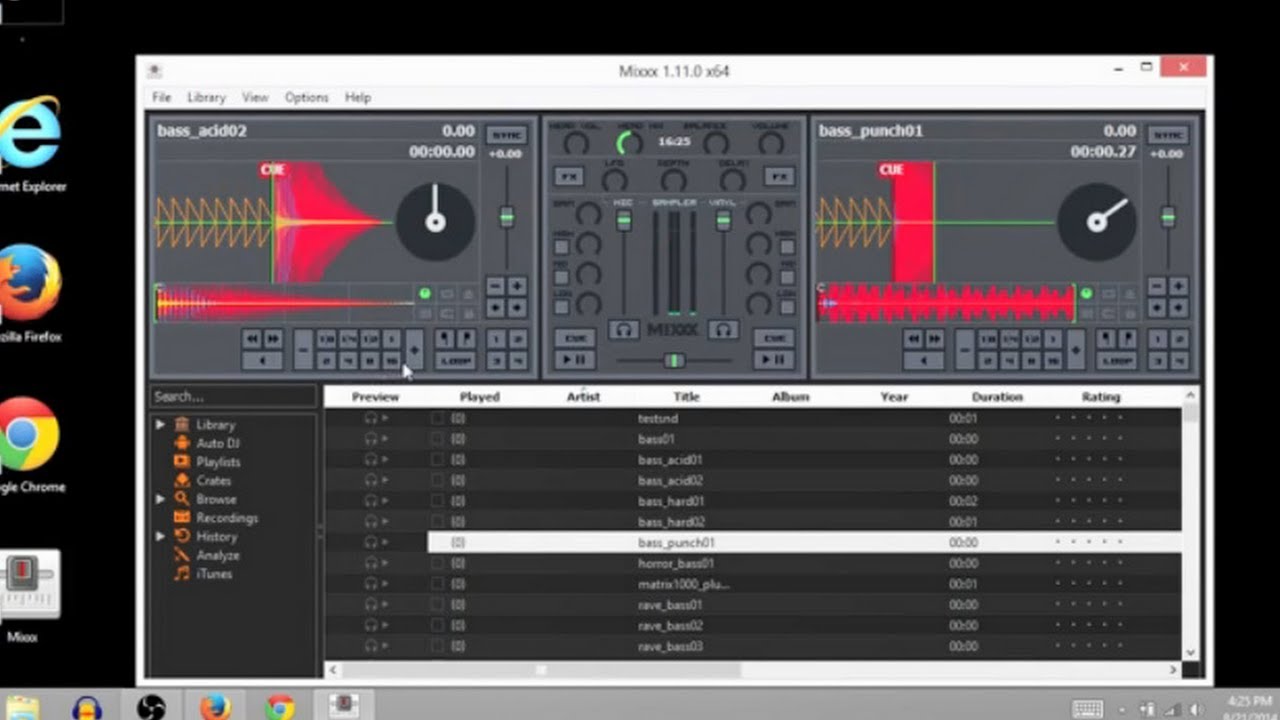Open iTunes in the sidebar
Viewport: 1280px width, 720px height.
click(214, 574)
